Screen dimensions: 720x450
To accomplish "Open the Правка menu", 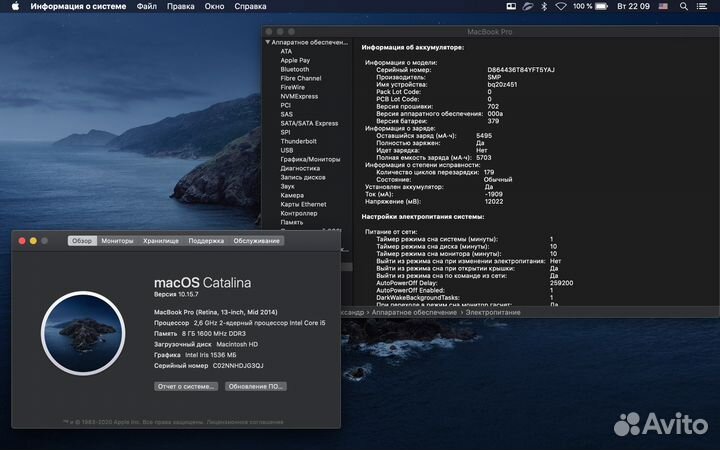I will (181, 6).
